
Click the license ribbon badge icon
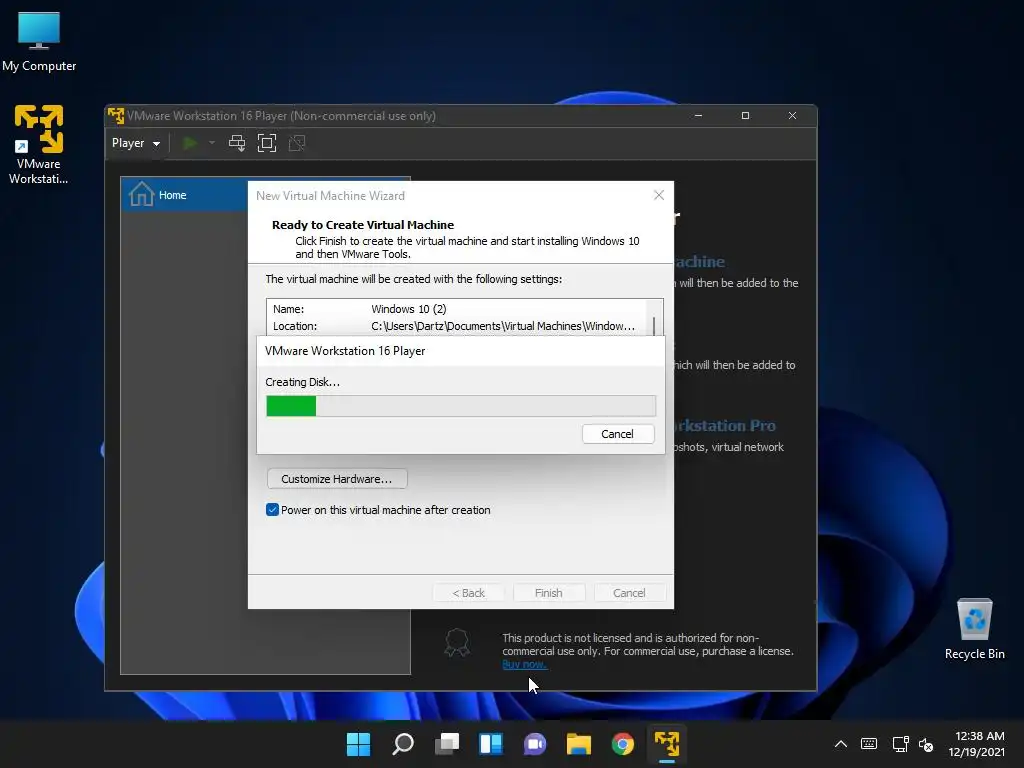point(456,642)
